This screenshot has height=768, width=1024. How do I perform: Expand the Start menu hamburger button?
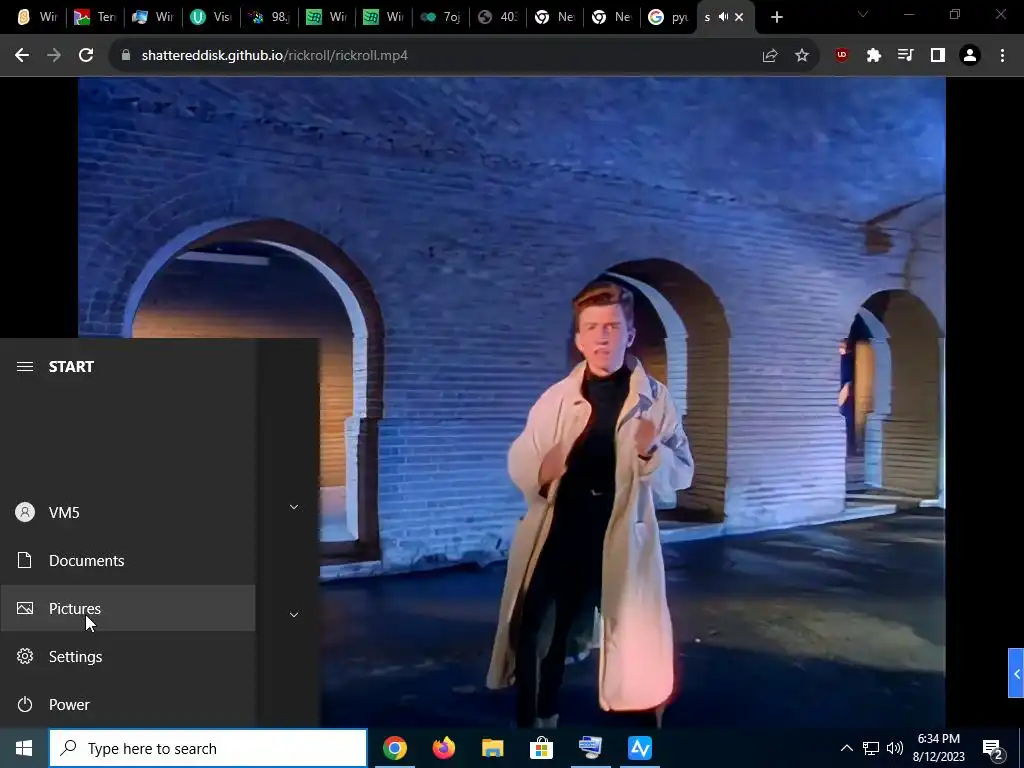[25, 366]
